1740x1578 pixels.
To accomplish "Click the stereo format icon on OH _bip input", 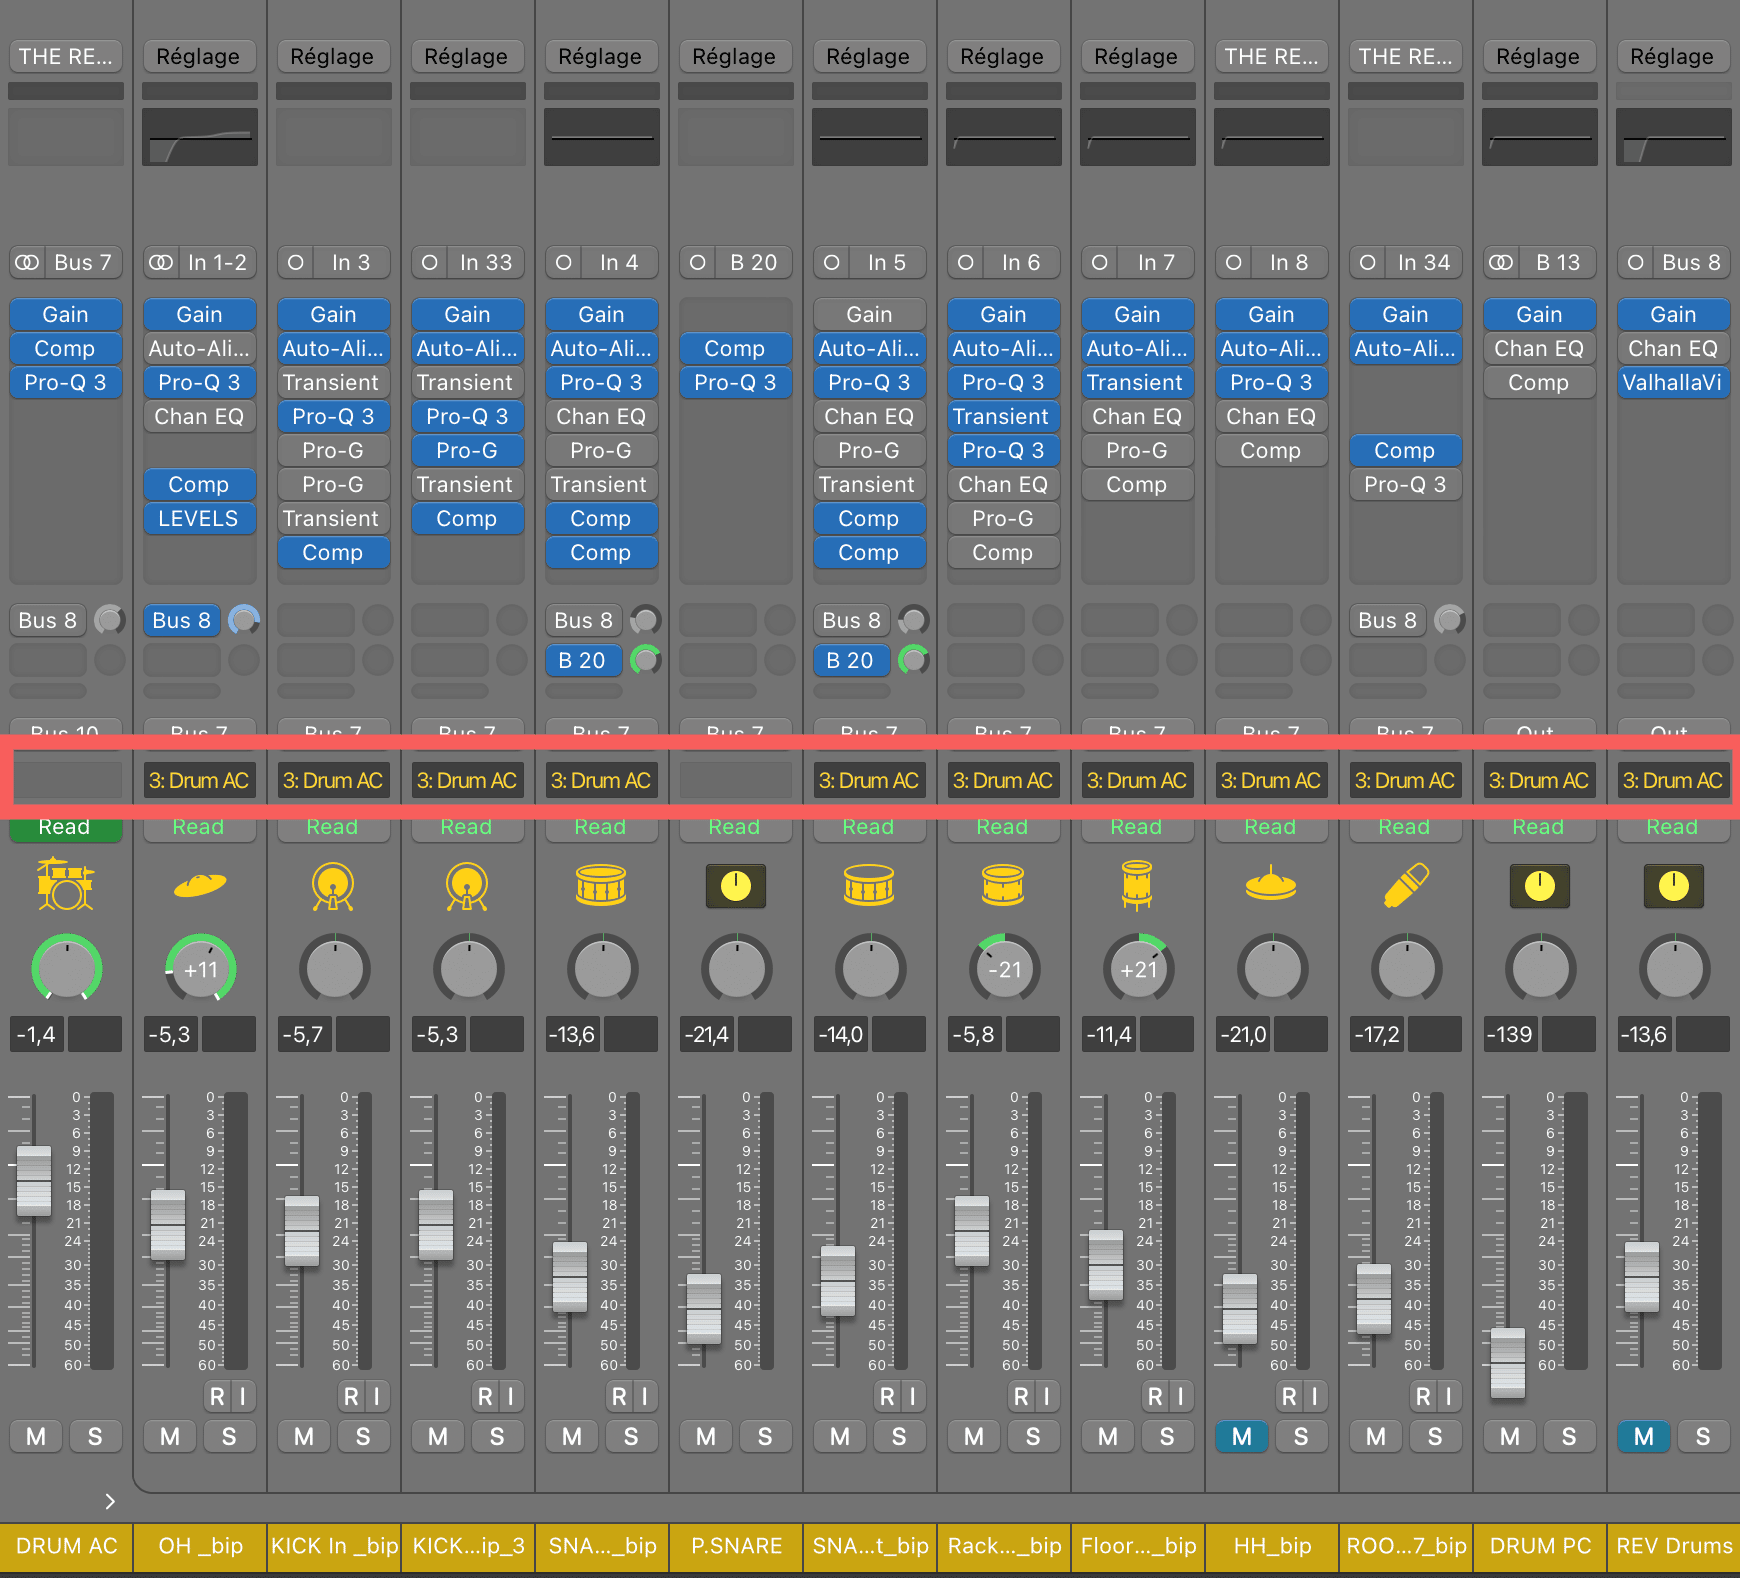I will [161, 262].
